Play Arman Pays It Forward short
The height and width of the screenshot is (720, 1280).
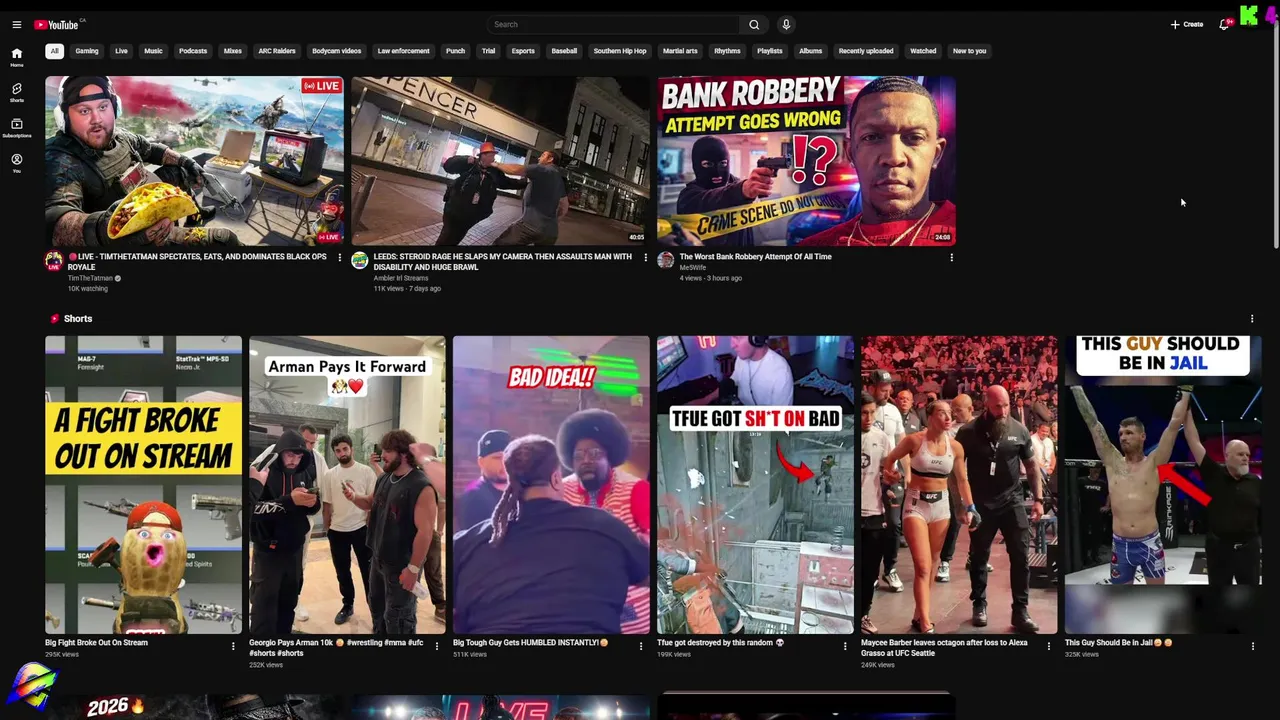(347, 485)
